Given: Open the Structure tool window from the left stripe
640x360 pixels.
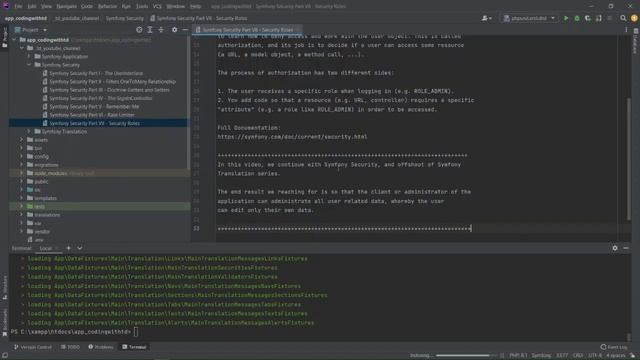Looking at the screenshot, I should [4, 287].
